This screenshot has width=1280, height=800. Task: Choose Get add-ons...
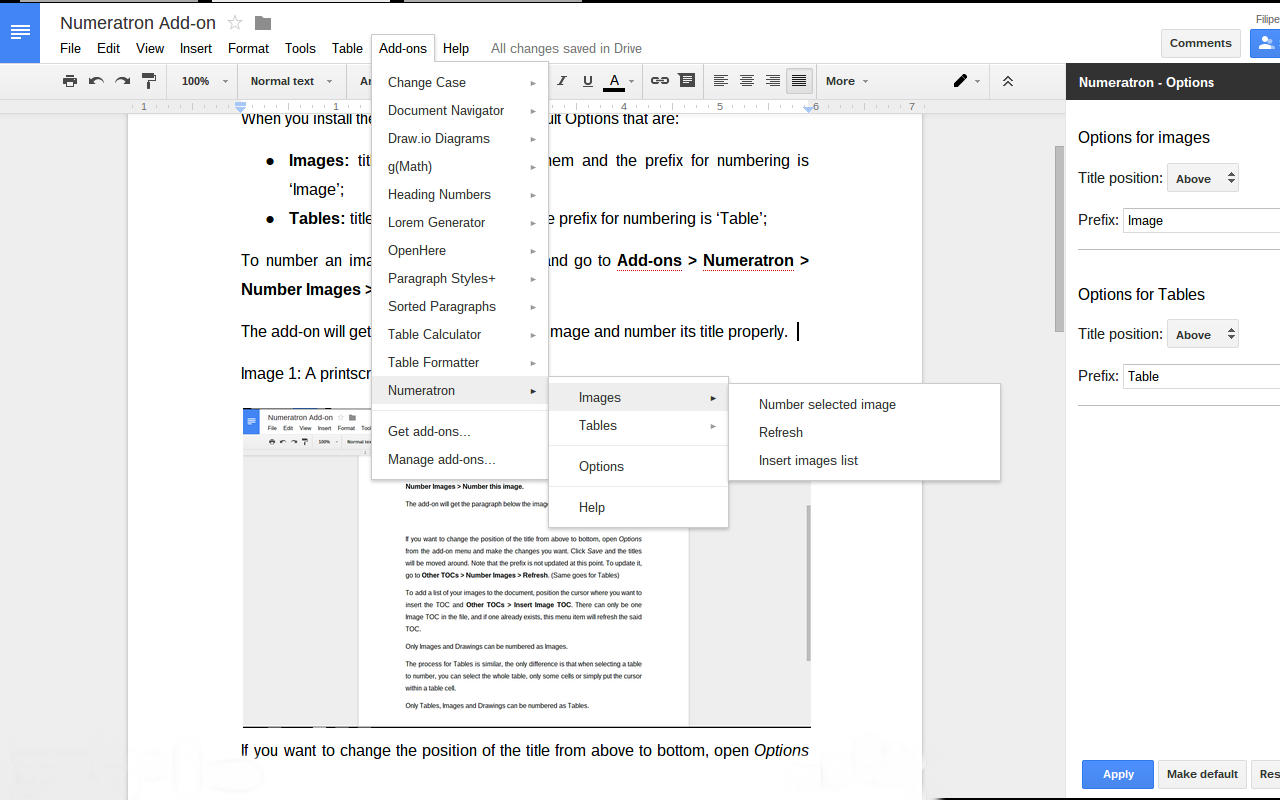pos(460,431)
